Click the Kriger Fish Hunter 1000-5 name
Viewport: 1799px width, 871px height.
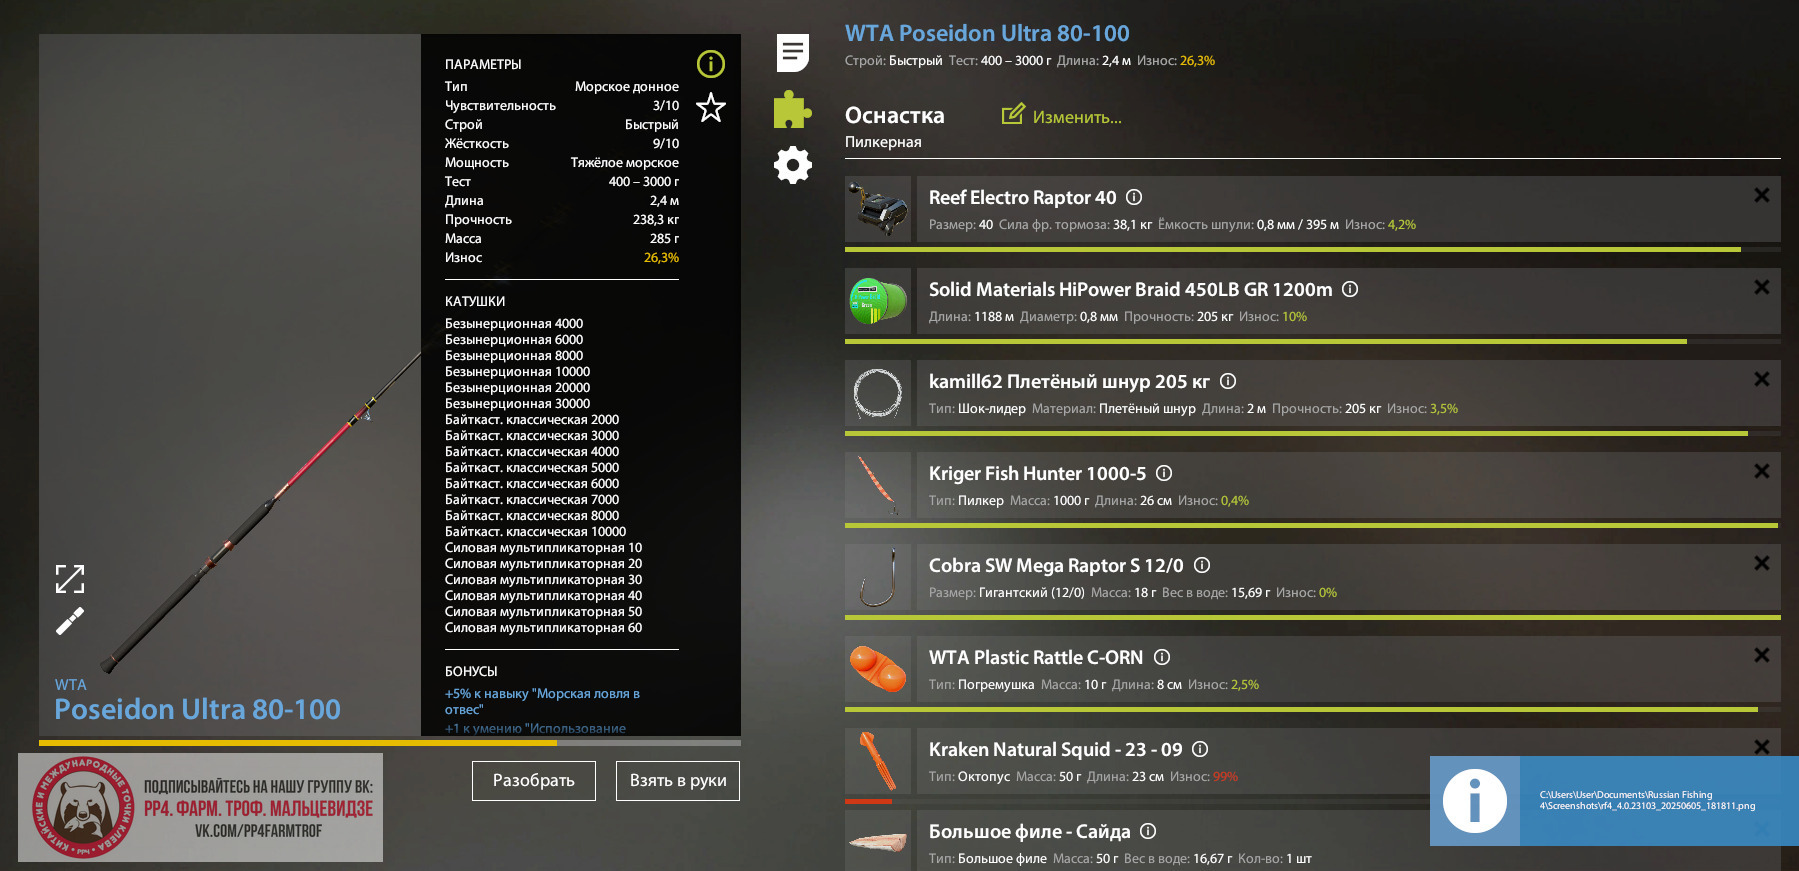[x=1037, y=473]
